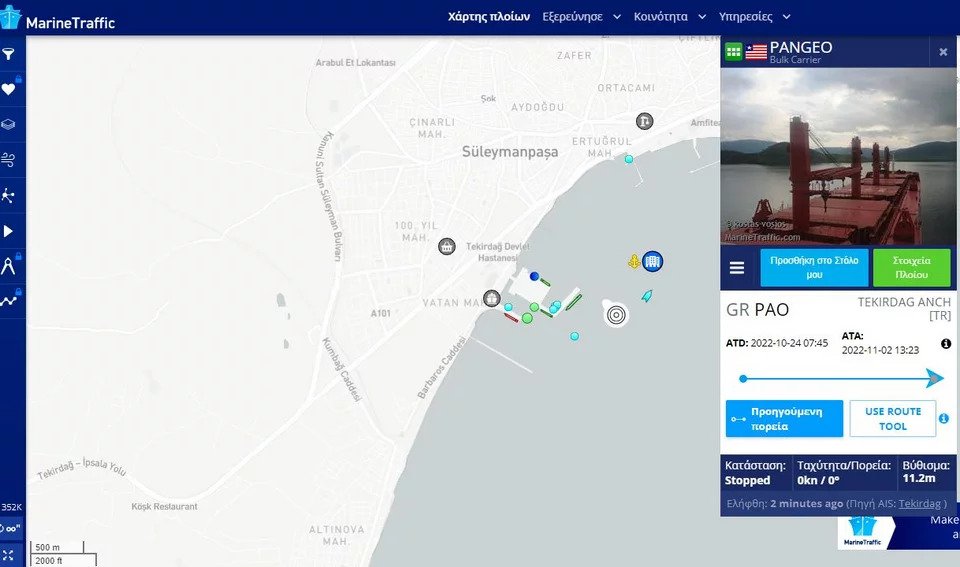Toggle fullscreen map icon
The width and height of the screenshot is (960, 567).
[x=9, y=555]
